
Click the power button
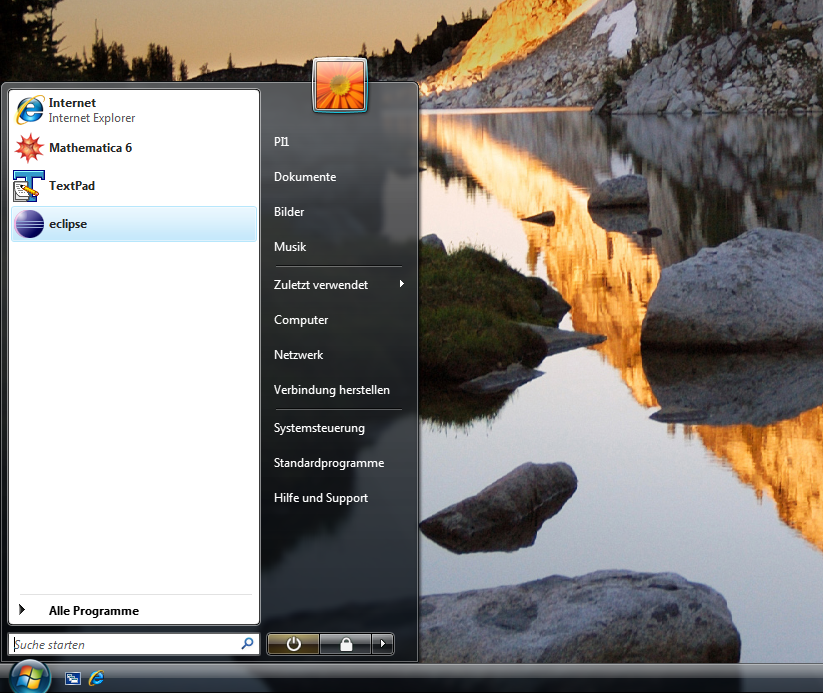pyautogui.click(x=293, y=644)
